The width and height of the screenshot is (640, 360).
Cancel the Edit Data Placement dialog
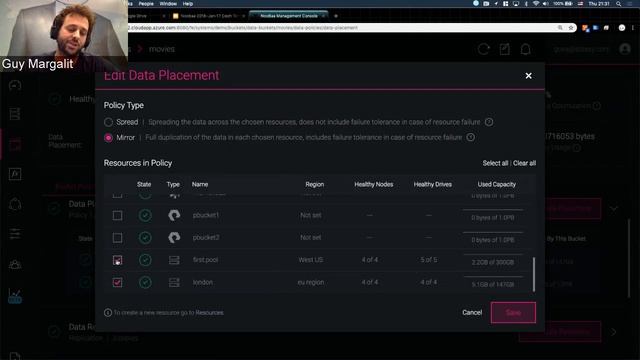472,313
